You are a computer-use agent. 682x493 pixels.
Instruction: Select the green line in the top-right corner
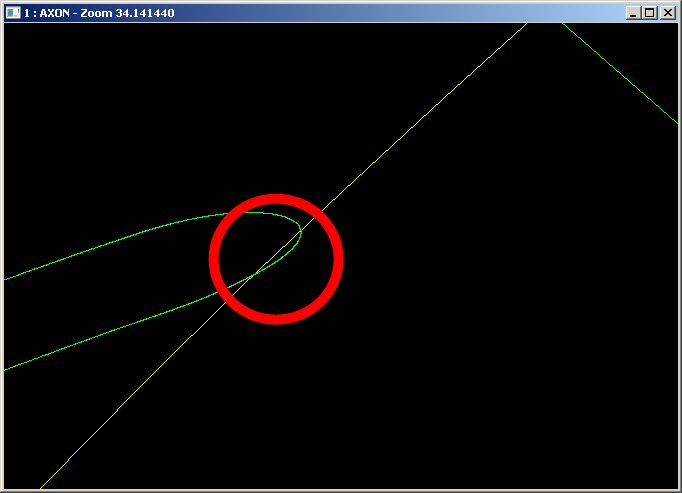point(620,72)
